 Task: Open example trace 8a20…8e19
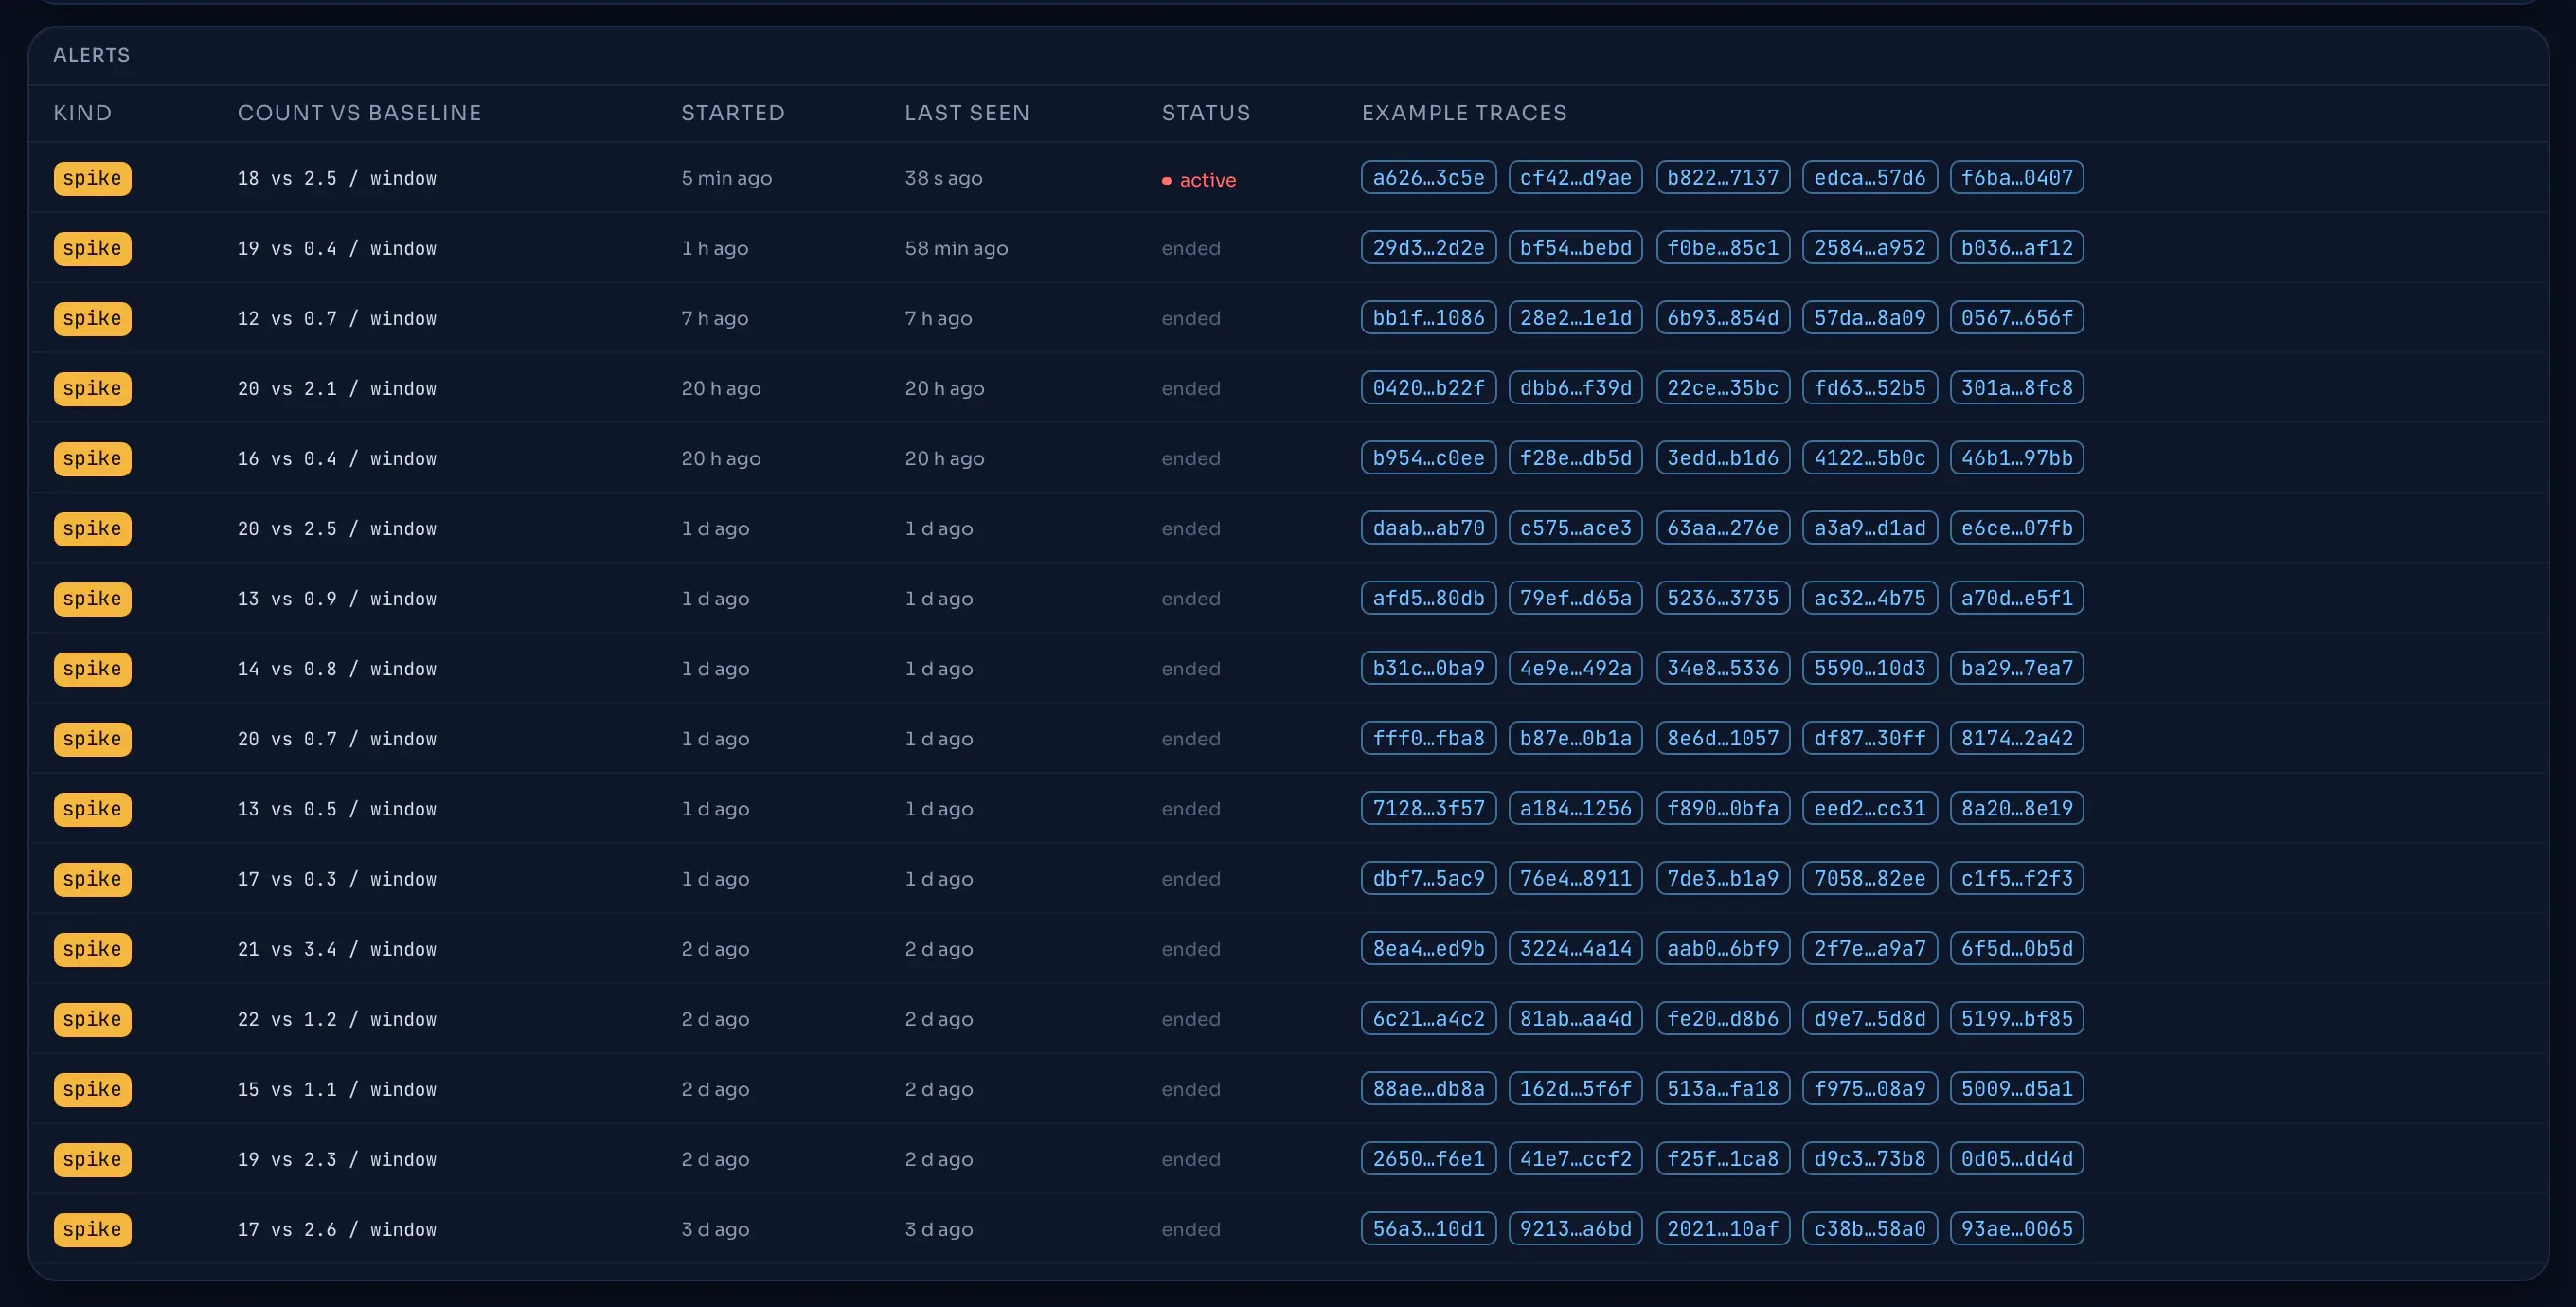click(2017, 808)
